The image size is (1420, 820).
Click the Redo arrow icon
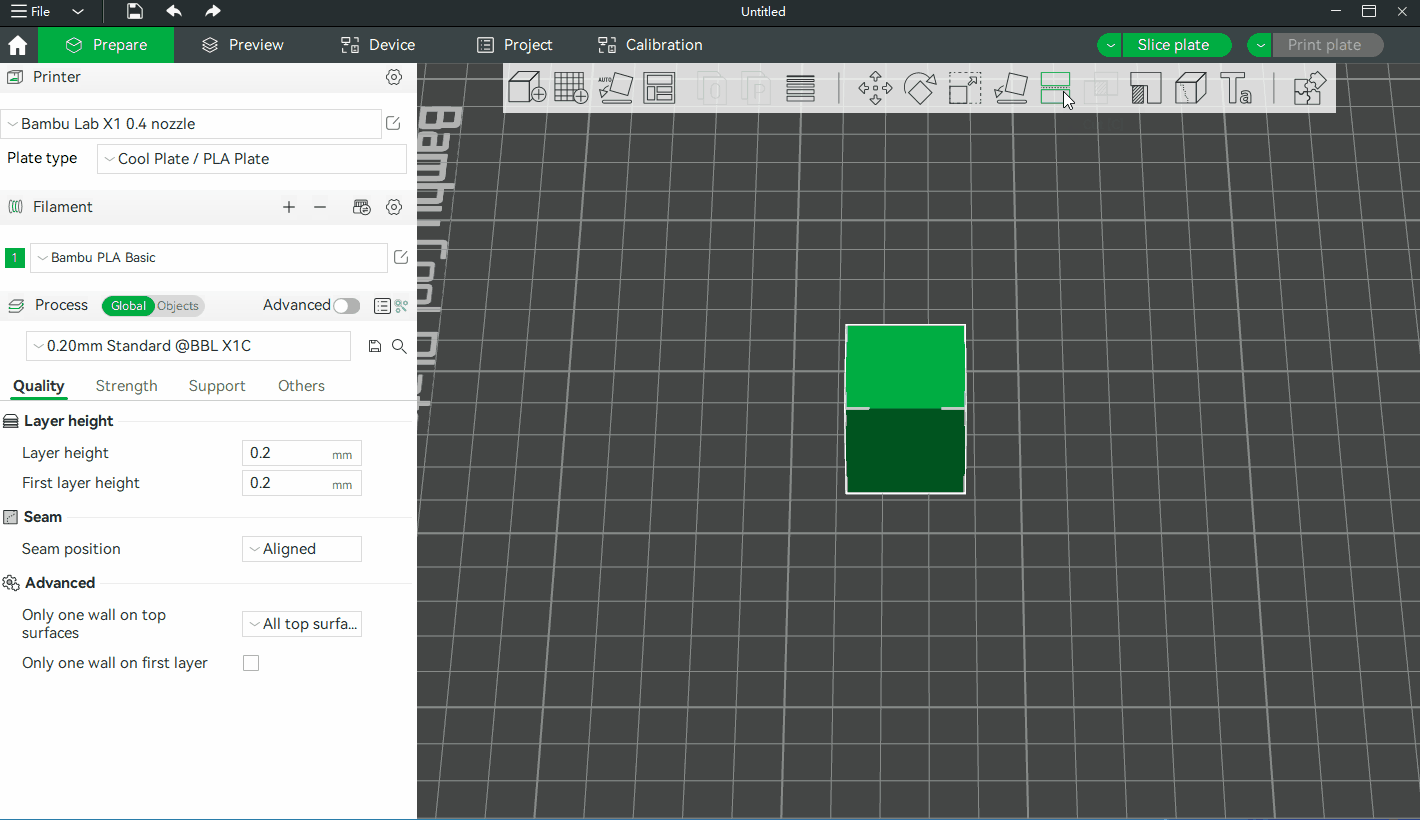[x=212, y=11]
